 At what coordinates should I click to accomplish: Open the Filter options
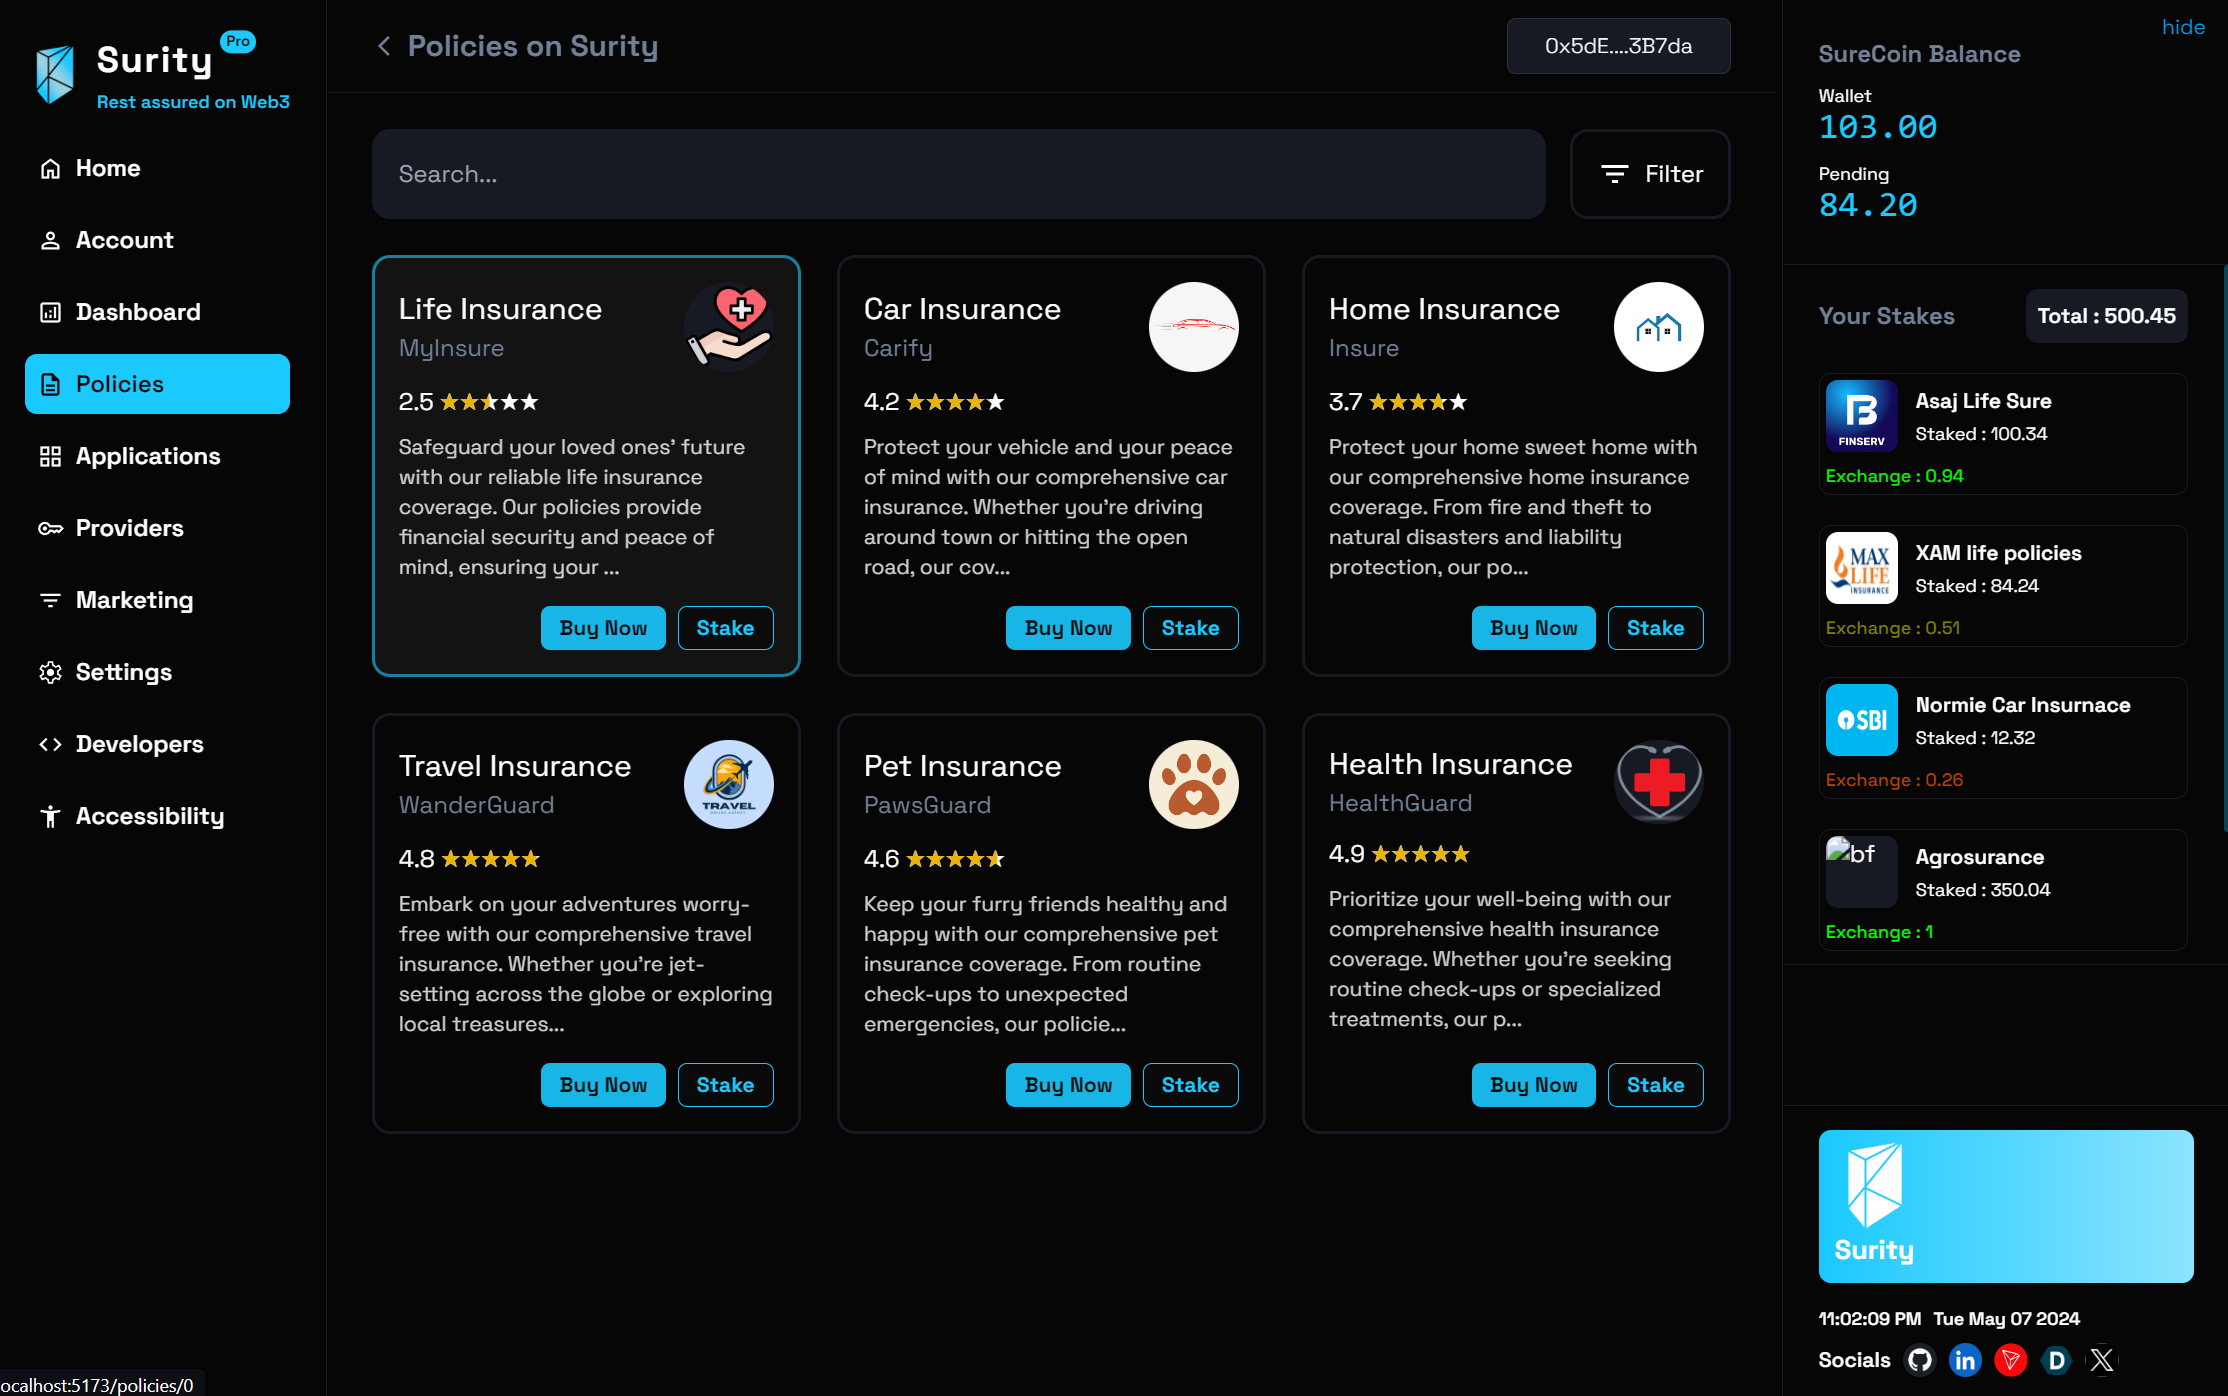[x=1650, y=174]
